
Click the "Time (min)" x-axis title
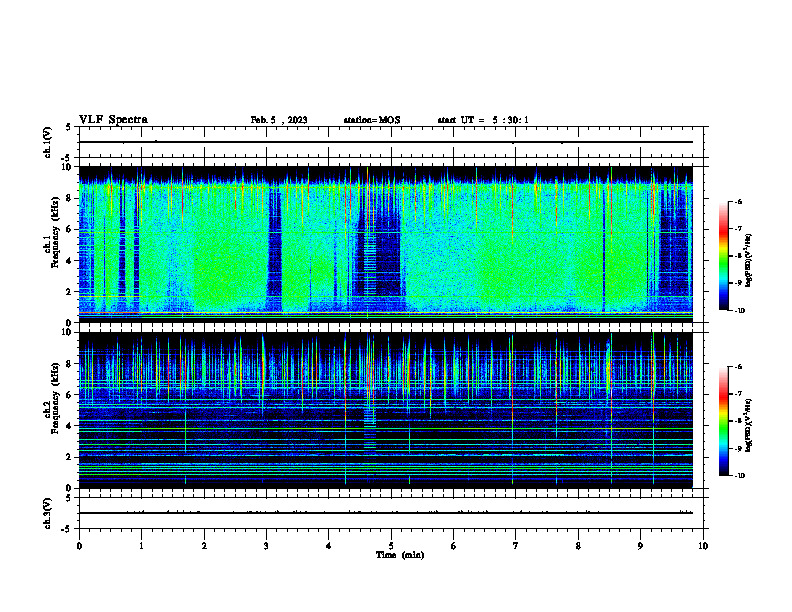[400, 555]
